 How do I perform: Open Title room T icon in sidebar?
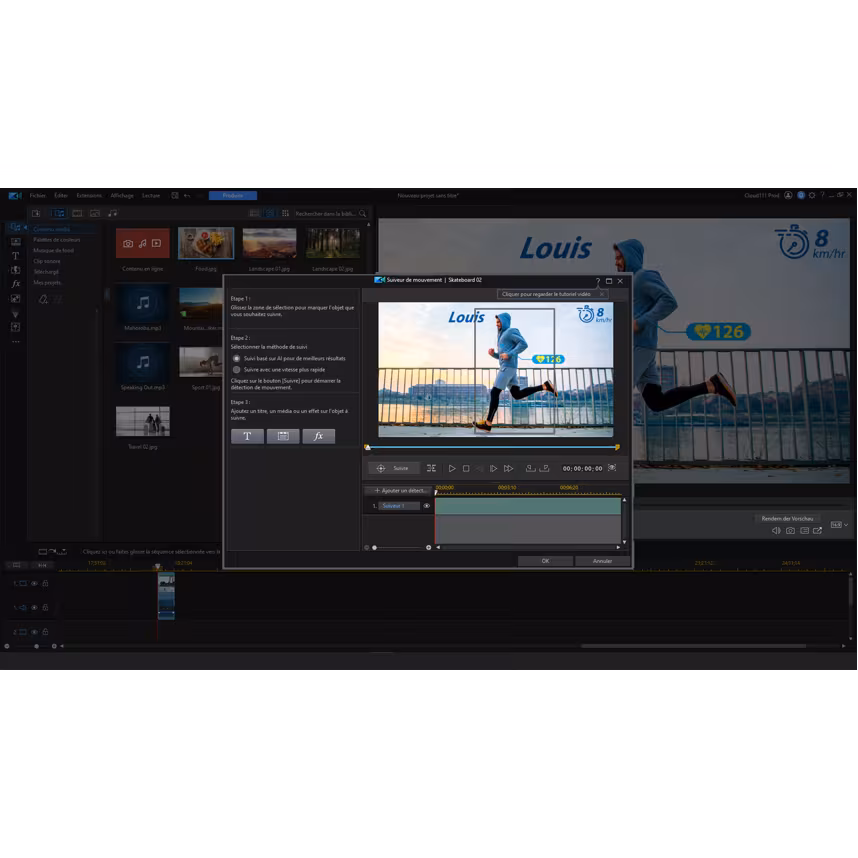coord(15,256)
